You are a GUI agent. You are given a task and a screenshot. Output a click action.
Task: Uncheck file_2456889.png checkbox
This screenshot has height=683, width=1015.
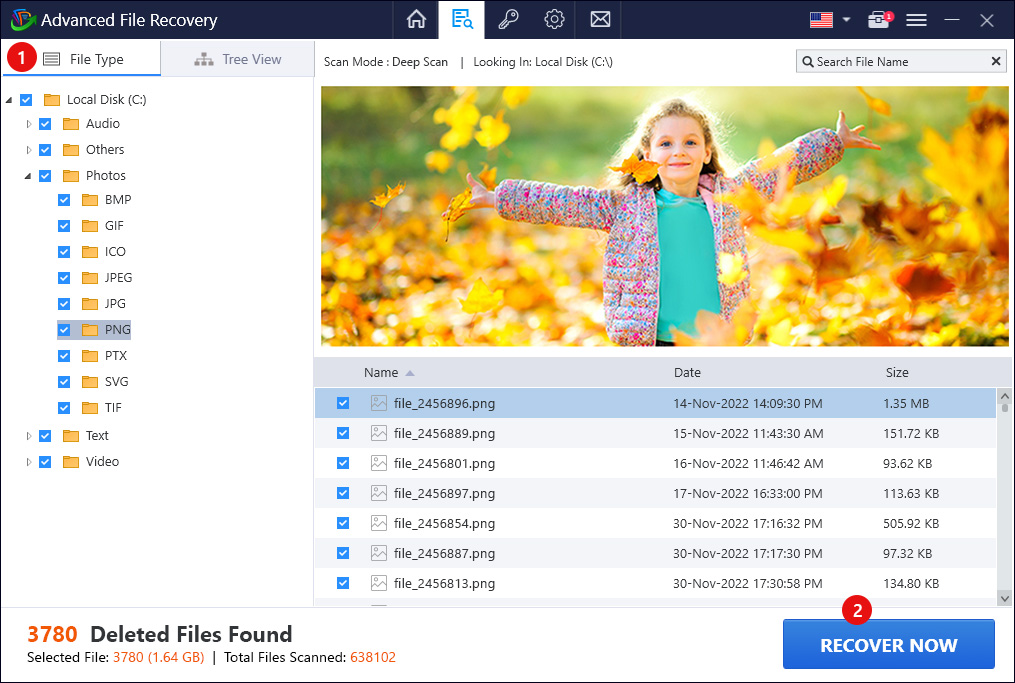click(x=343, y=433)
